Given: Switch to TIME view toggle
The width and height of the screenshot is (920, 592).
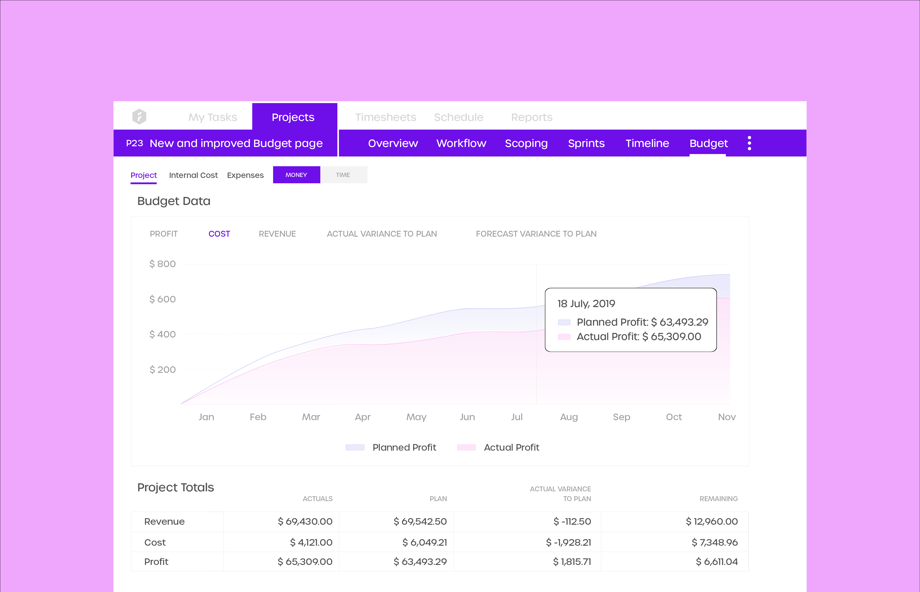Looking at the screenshot, I should 343,175.
